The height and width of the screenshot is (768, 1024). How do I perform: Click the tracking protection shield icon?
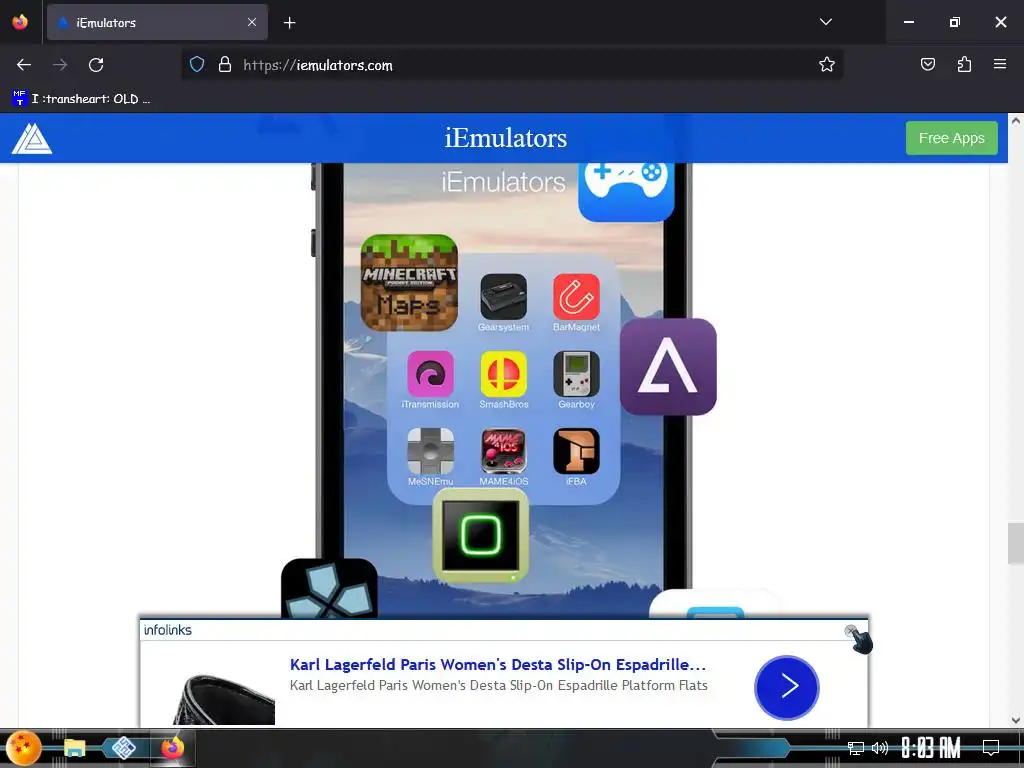pyautogui.click(x=197, y=65)
